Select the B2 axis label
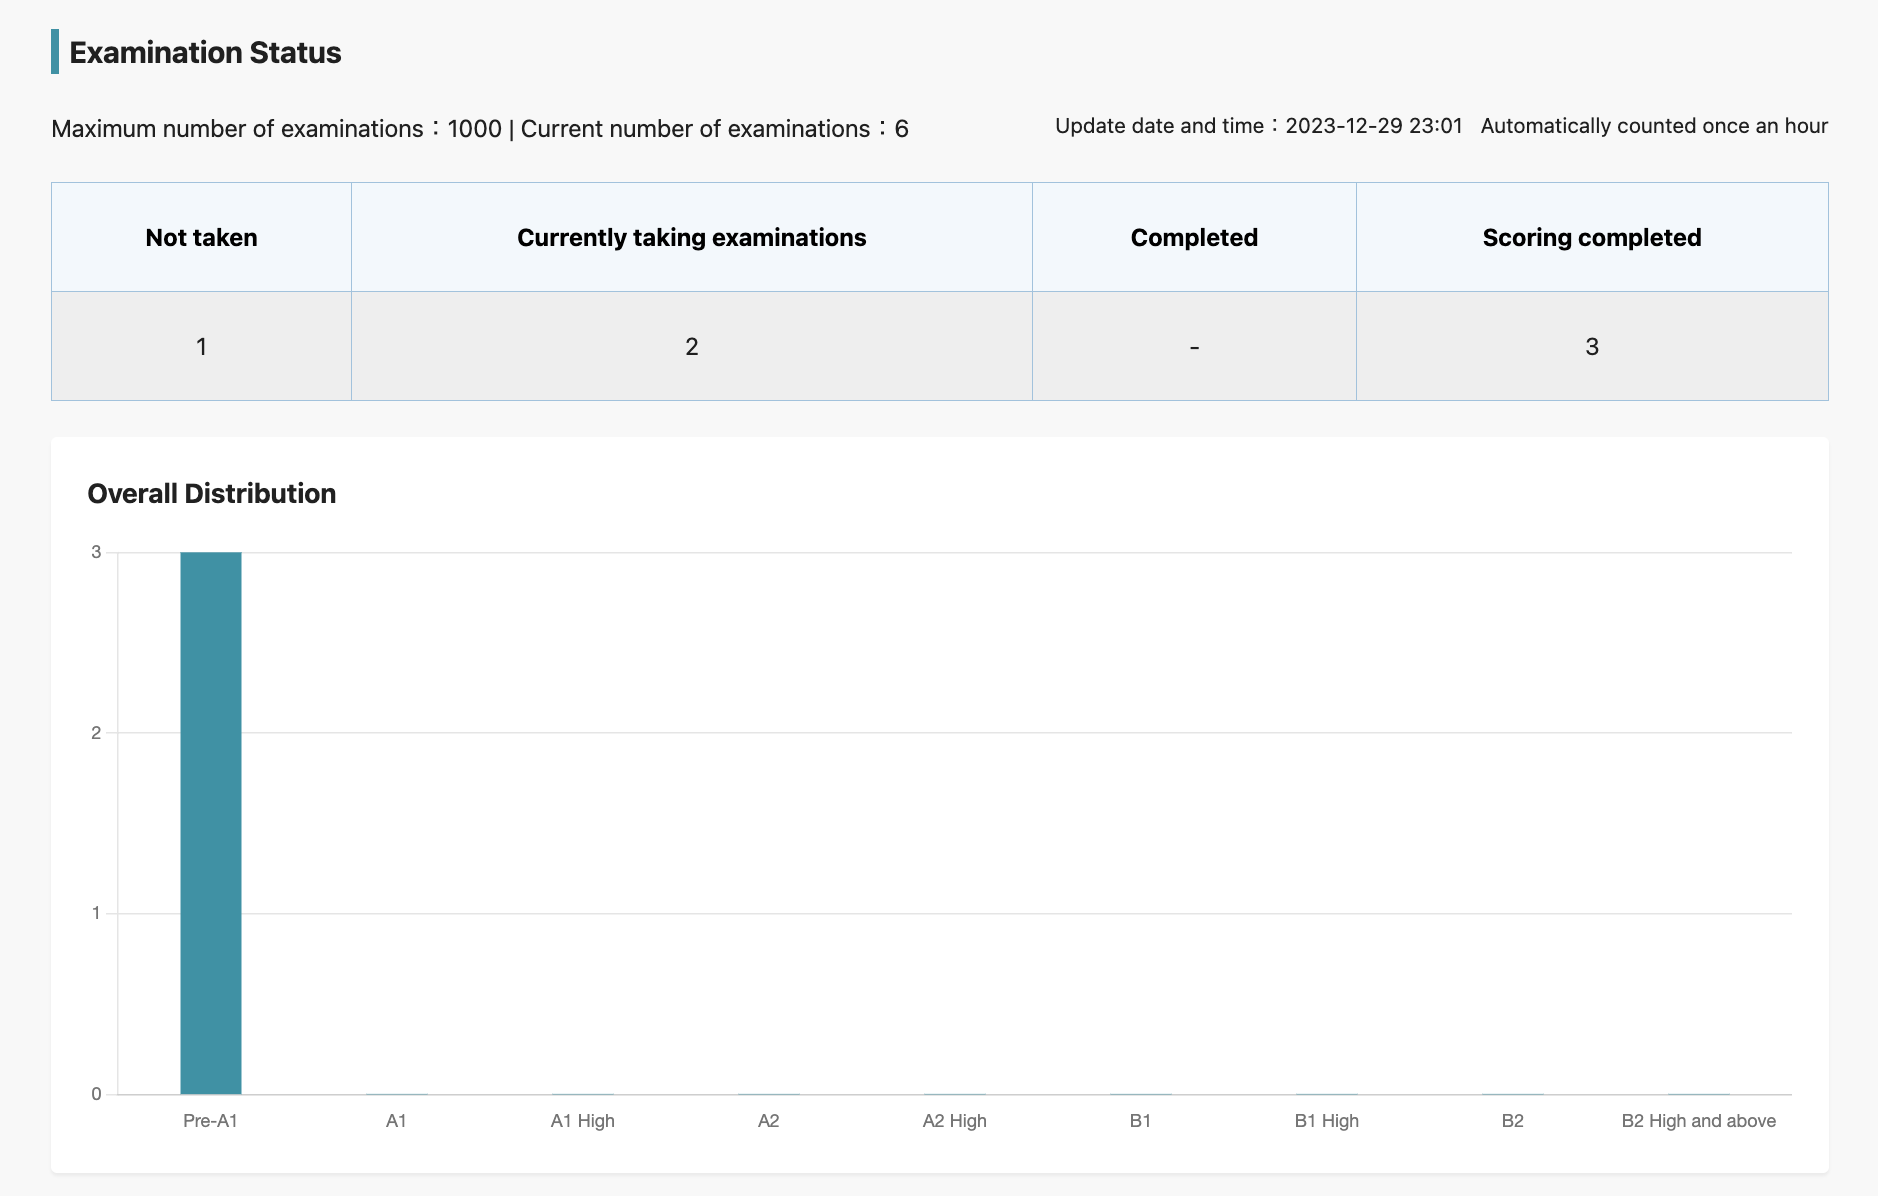1878x1196 pixels. click(x=1511, y=1120)
